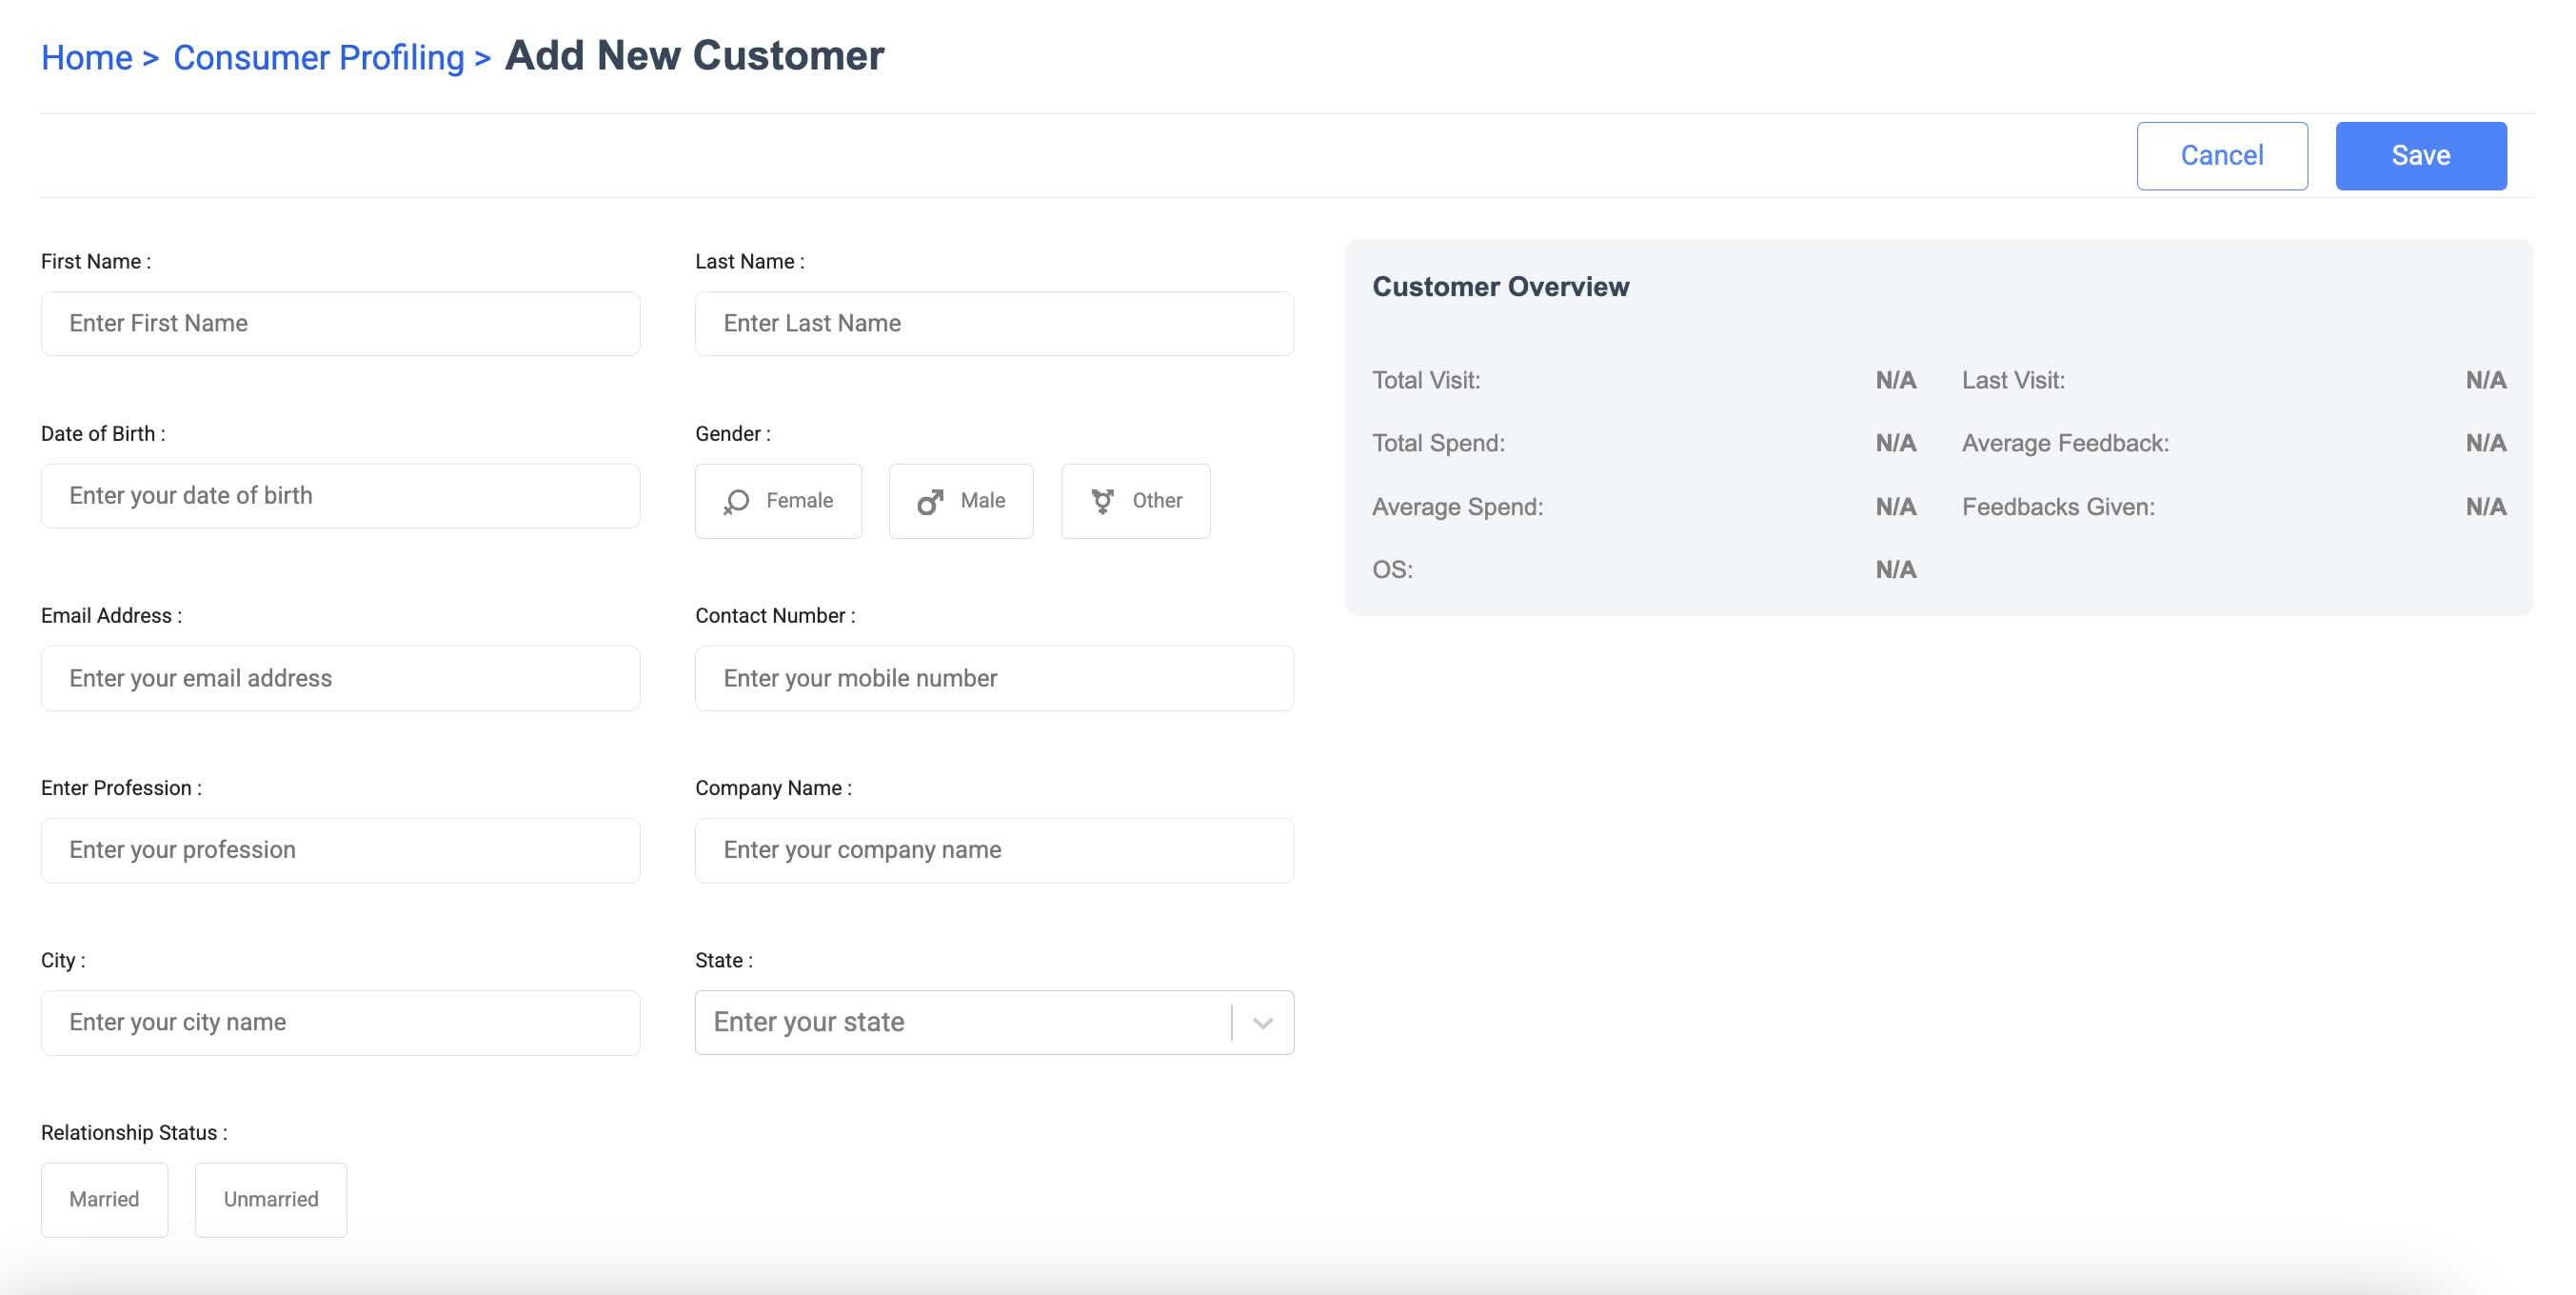Screen dimensions: 2576x1295
Task: Focus the city name field
Action: [340, 1022]
